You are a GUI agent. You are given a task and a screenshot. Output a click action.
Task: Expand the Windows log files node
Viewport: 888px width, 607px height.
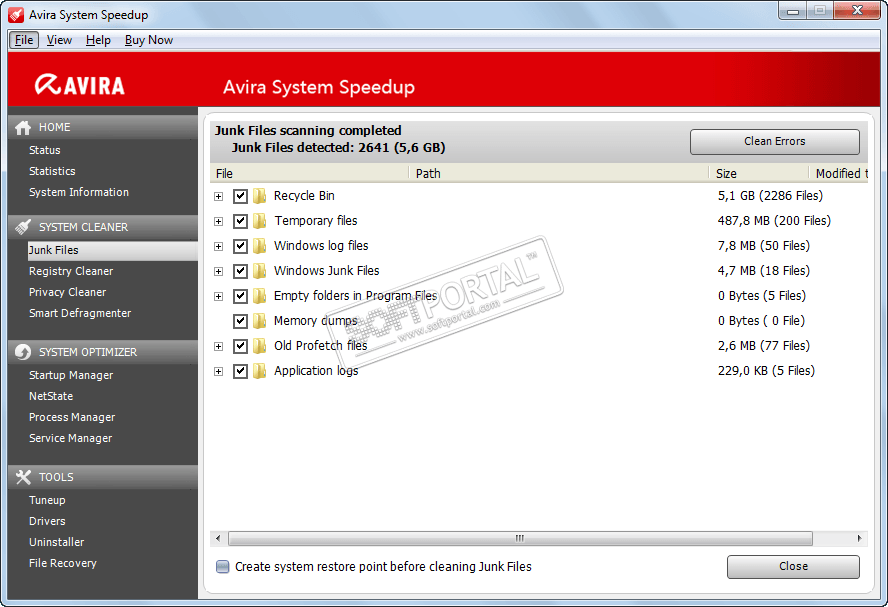click(219, 246)
